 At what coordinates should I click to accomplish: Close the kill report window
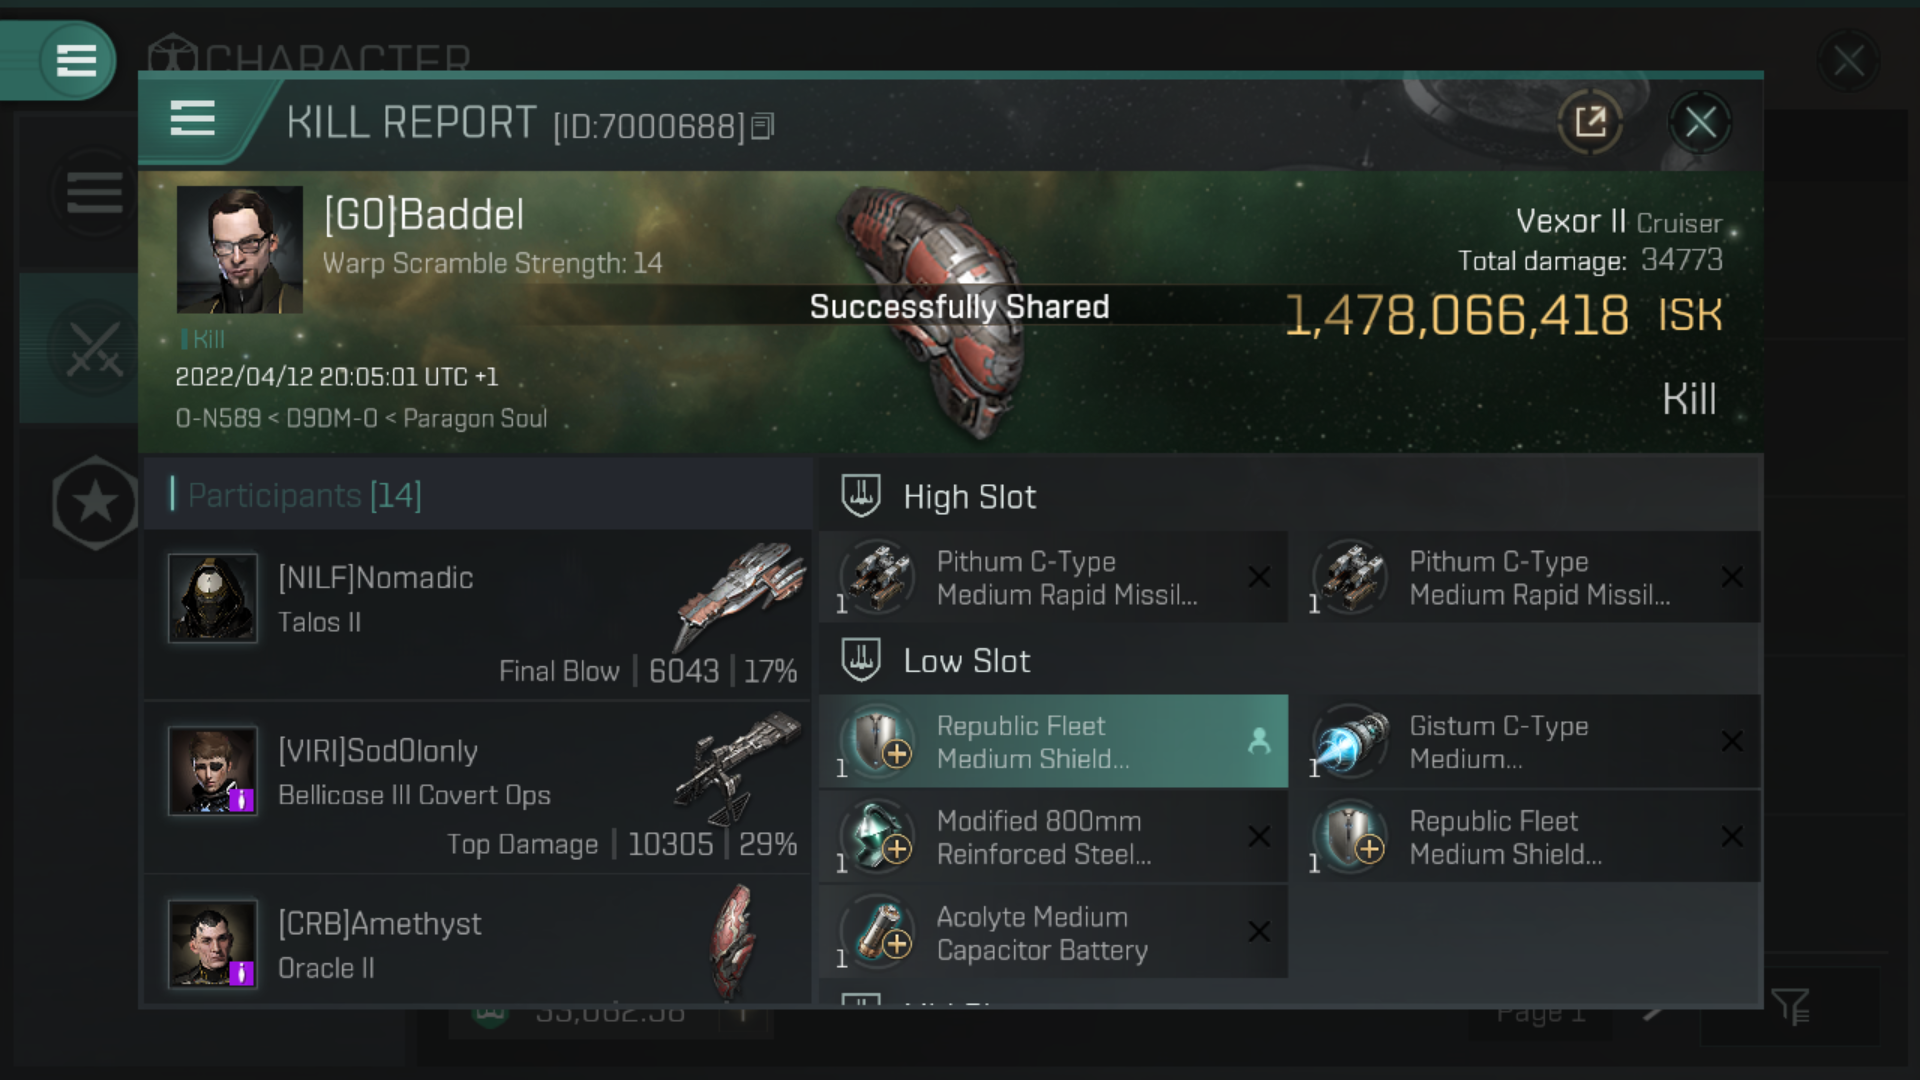tap(1700, 122)
